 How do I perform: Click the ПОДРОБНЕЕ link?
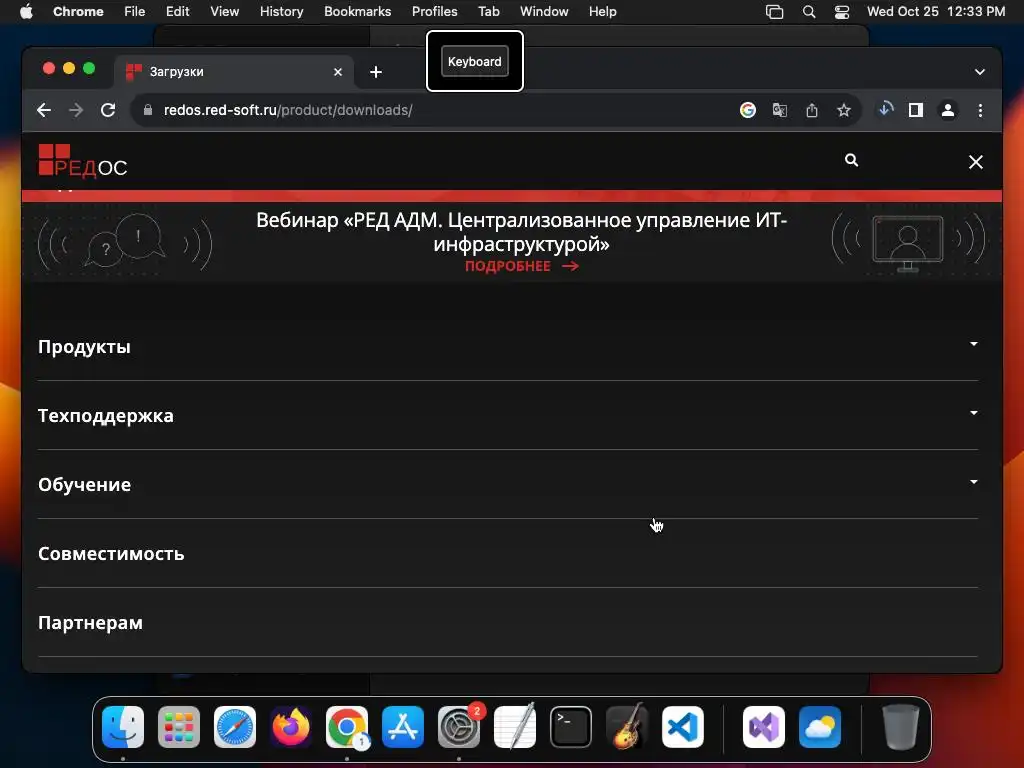click(x=521, y=266)
